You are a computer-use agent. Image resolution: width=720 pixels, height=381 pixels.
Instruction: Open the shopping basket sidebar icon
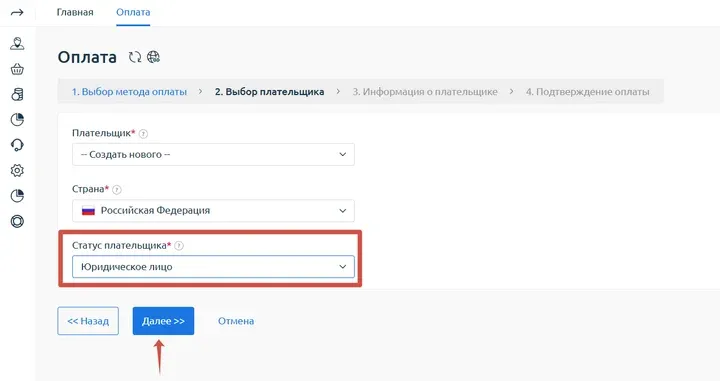coord(17,69)
